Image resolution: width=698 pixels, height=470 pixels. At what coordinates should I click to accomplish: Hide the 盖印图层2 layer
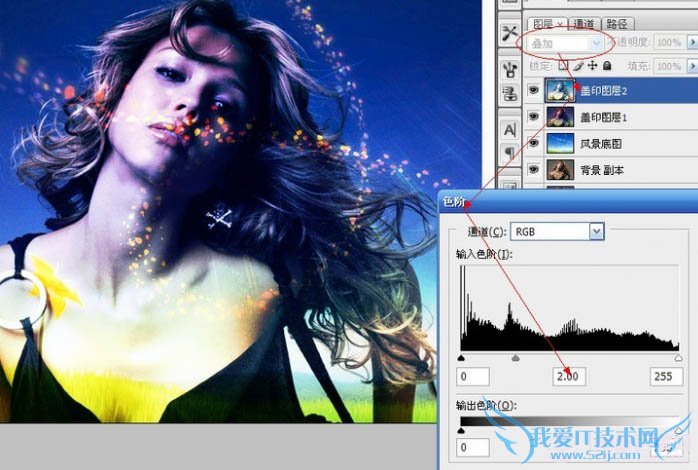coord(533,90)
